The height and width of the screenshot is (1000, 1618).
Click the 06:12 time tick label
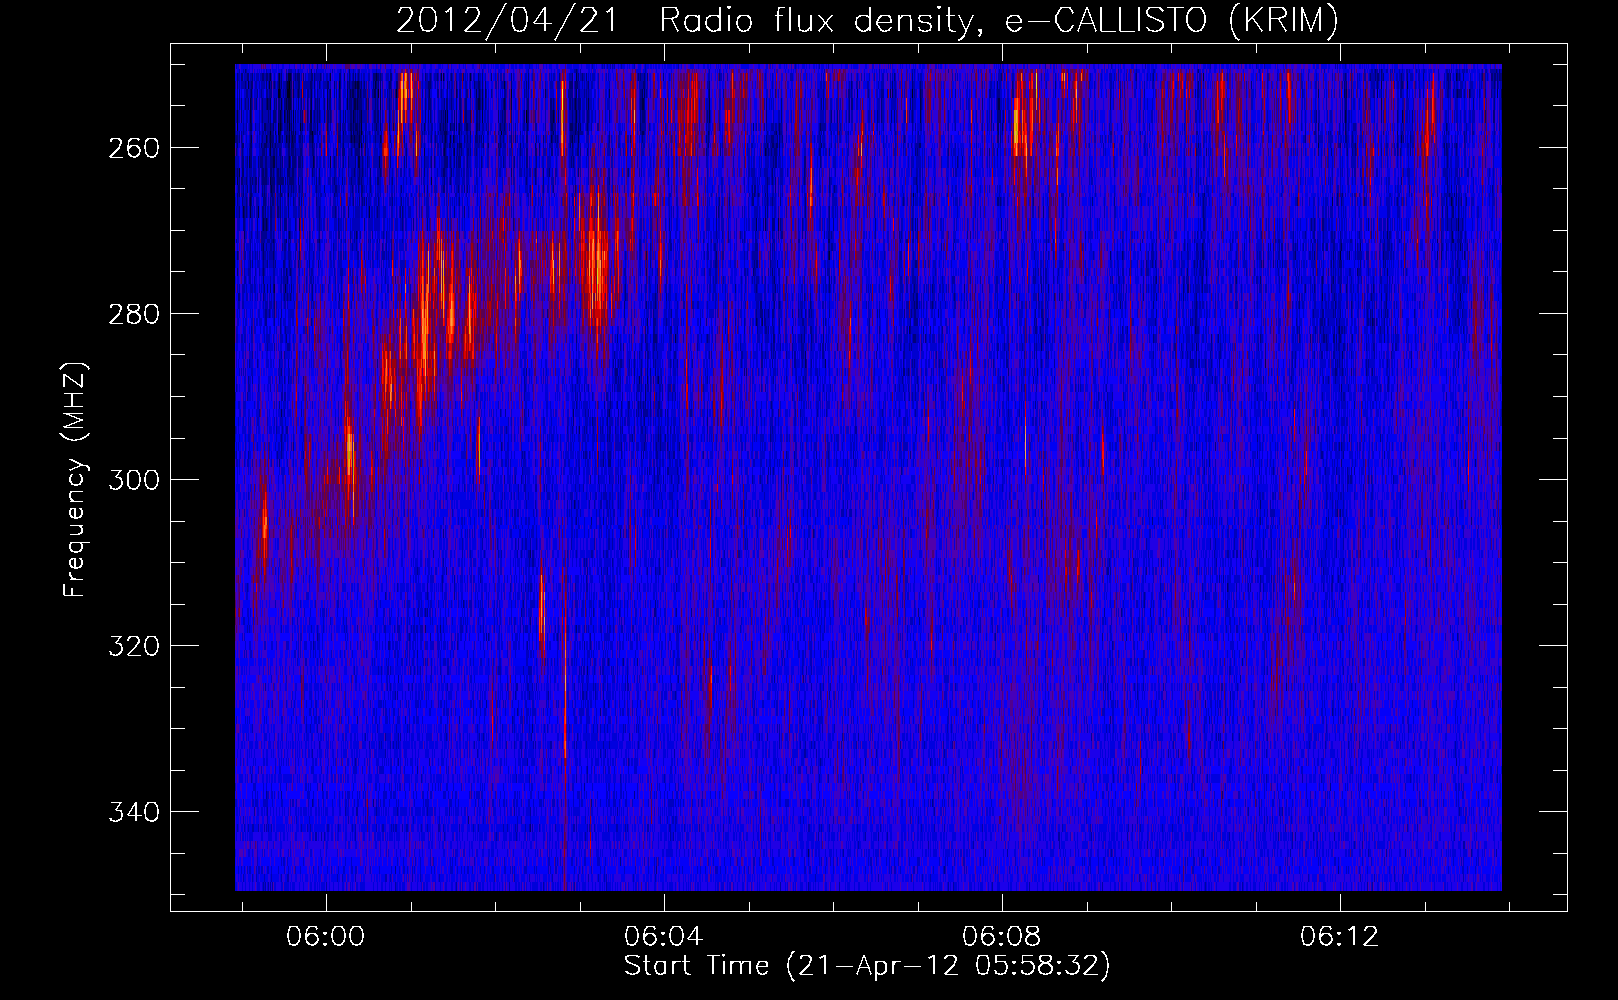tap(1339, 937)
